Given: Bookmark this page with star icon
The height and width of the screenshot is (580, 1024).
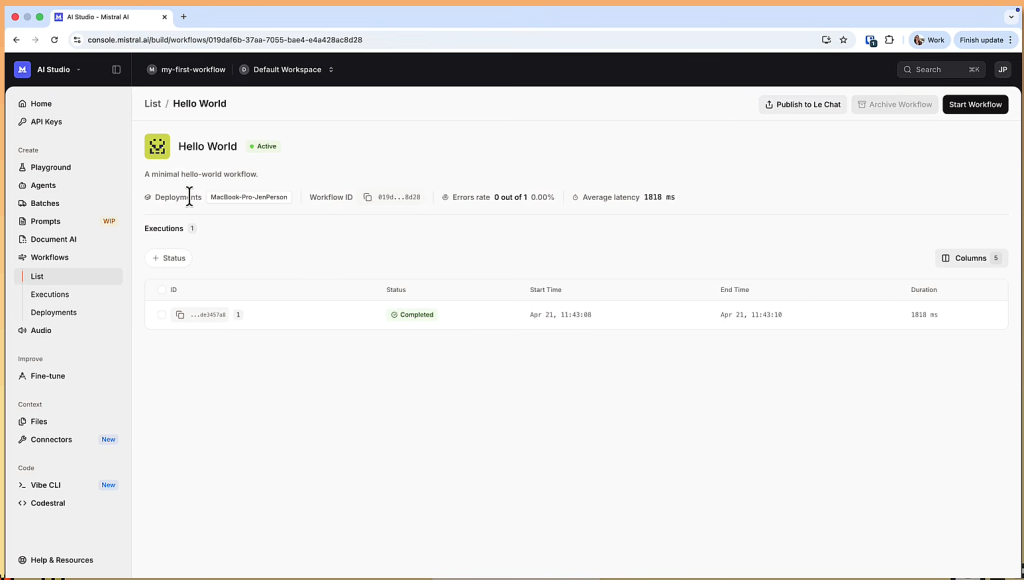Looking at the screenshot, I should tap(843, 40).
